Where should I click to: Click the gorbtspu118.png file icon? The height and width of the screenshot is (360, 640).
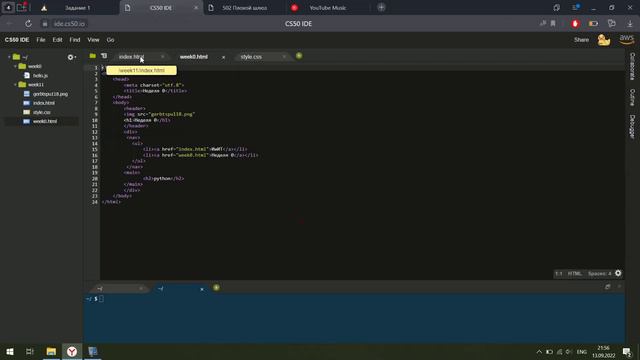(x=27, y=94)
